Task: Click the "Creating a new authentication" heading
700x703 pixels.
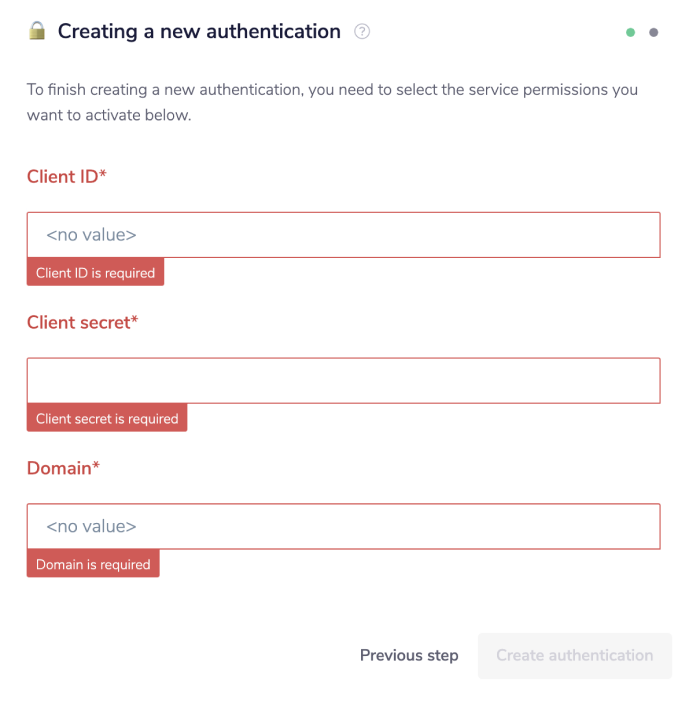Action: 199,32
